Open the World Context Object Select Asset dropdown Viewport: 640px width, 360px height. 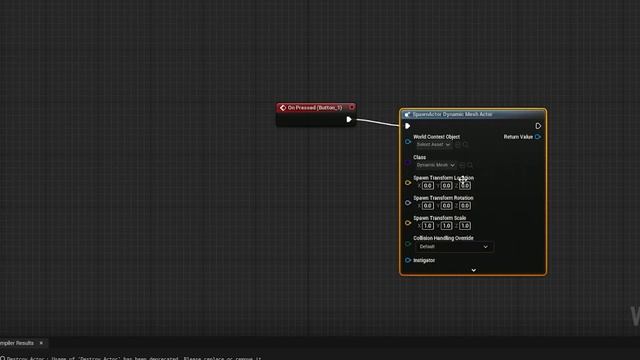pos(433,144)
